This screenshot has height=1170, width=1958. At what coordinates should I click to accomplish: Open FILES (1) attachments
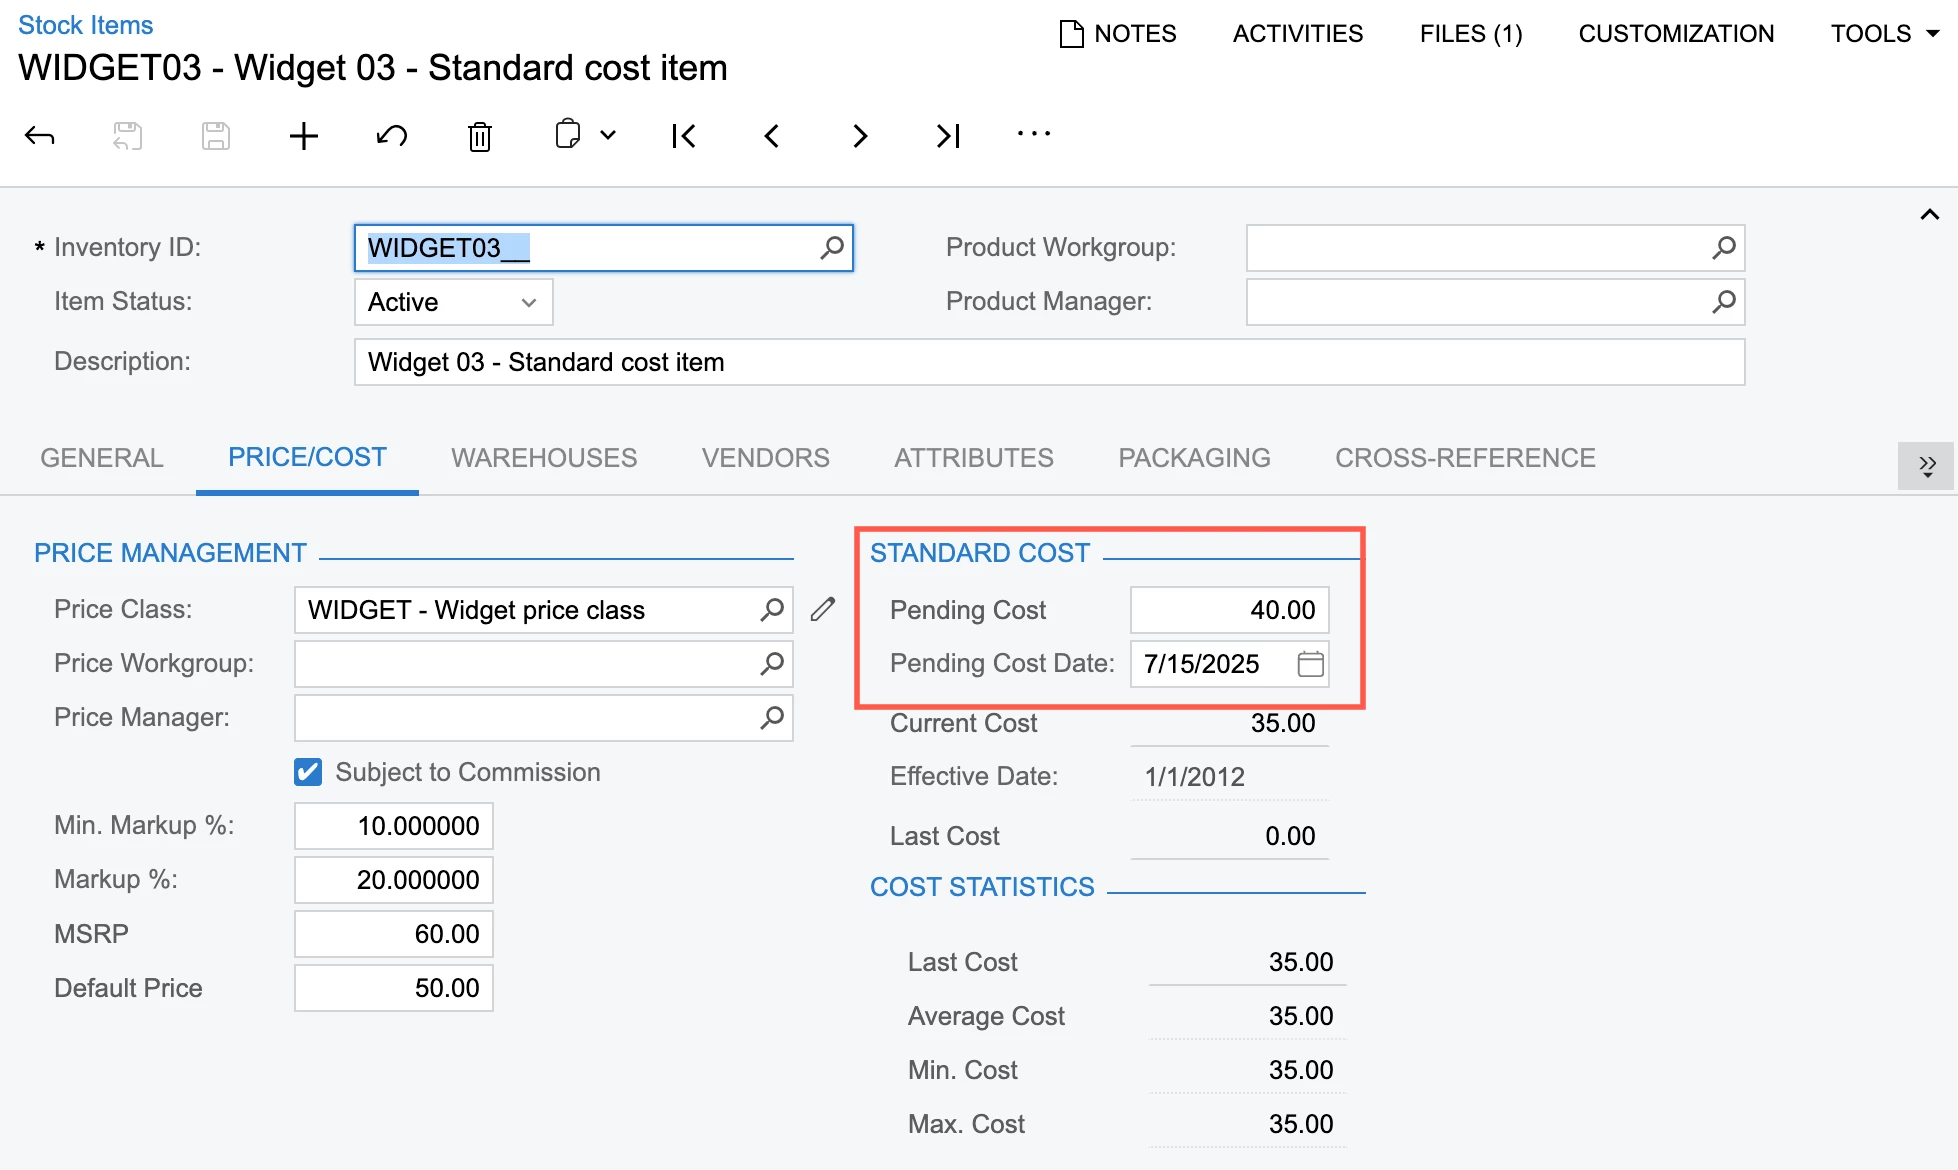click(1470, 33)
